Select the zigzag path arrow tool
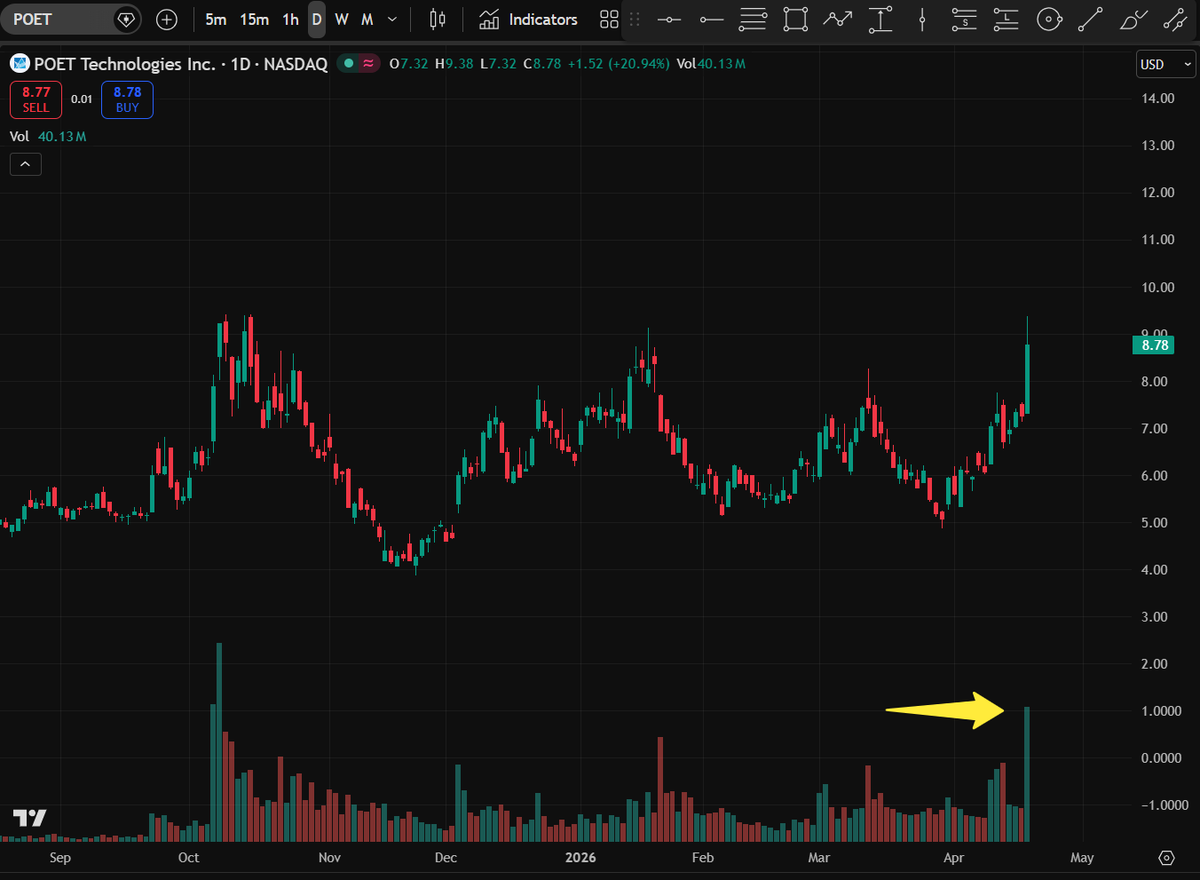1200x880 pixels. coord(838,19)
